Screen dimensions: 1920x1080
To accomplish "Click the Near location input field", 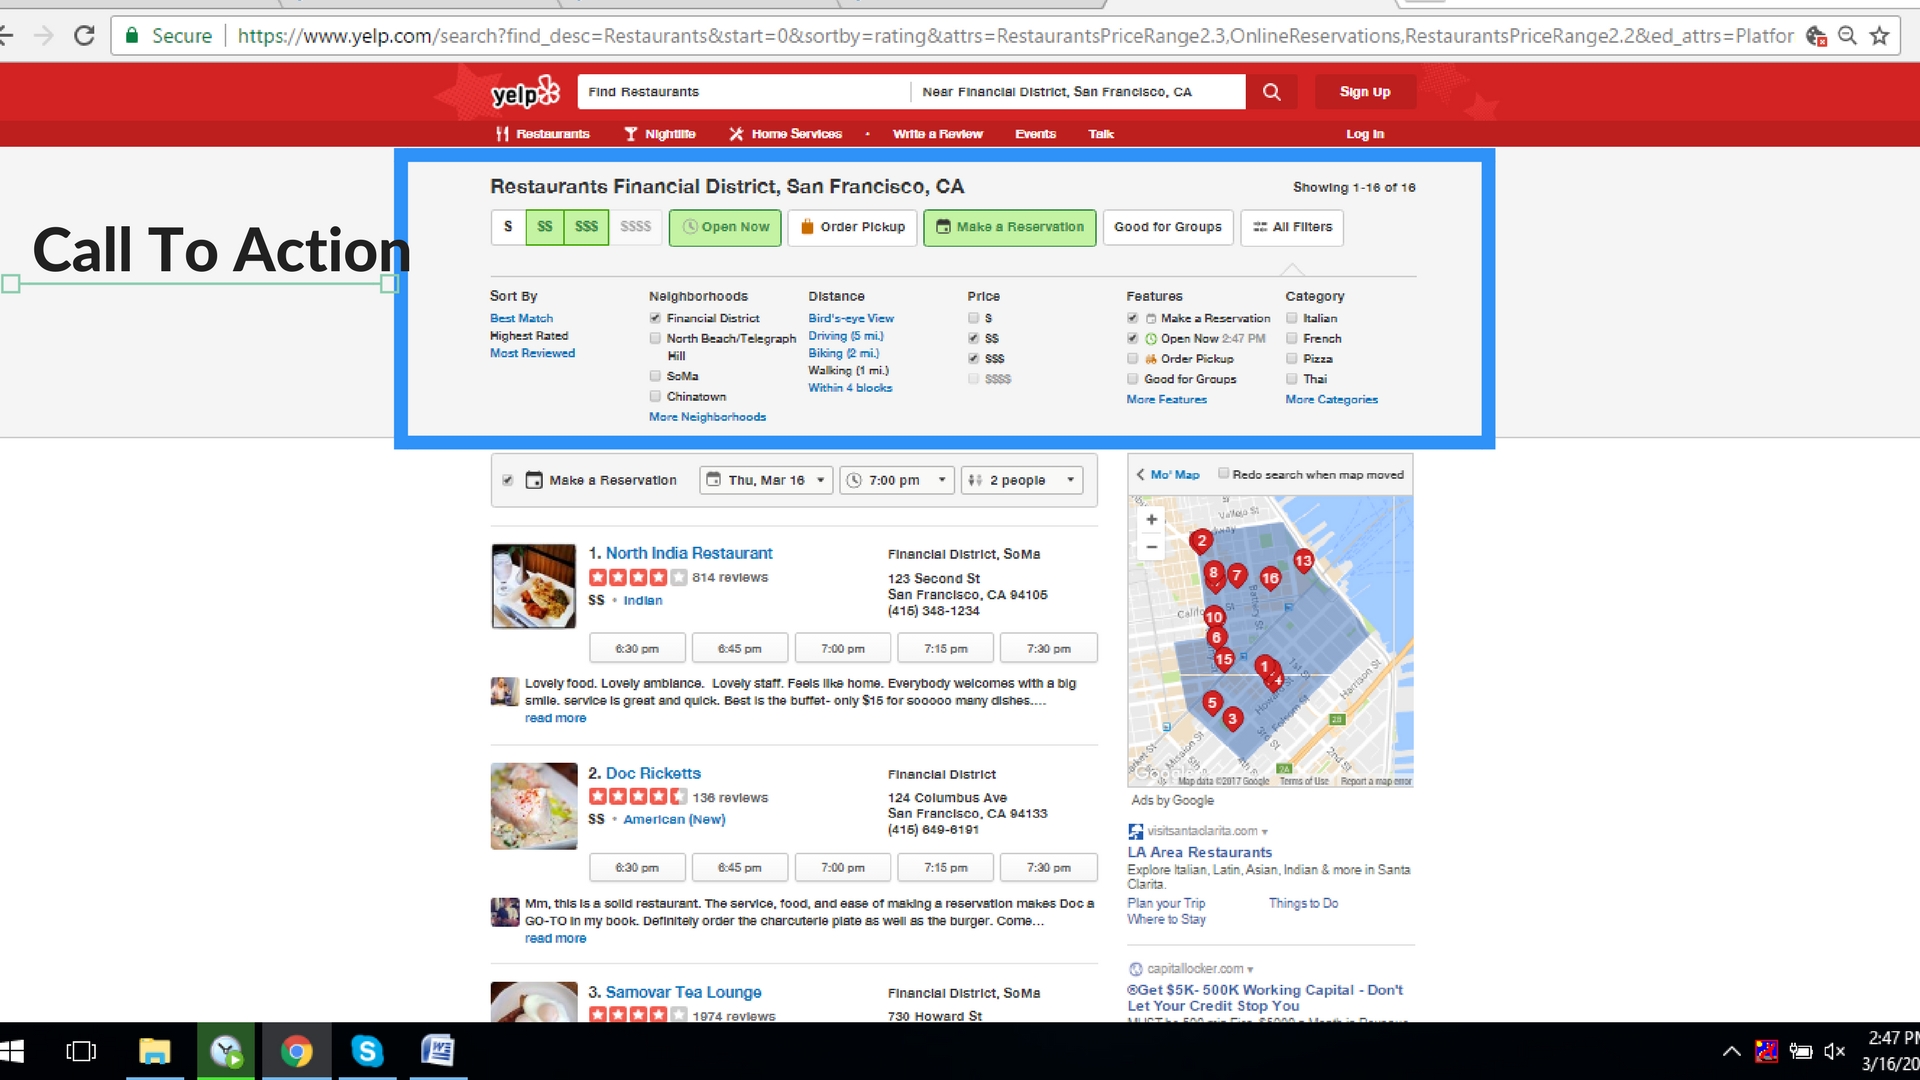I will 1078,92.
